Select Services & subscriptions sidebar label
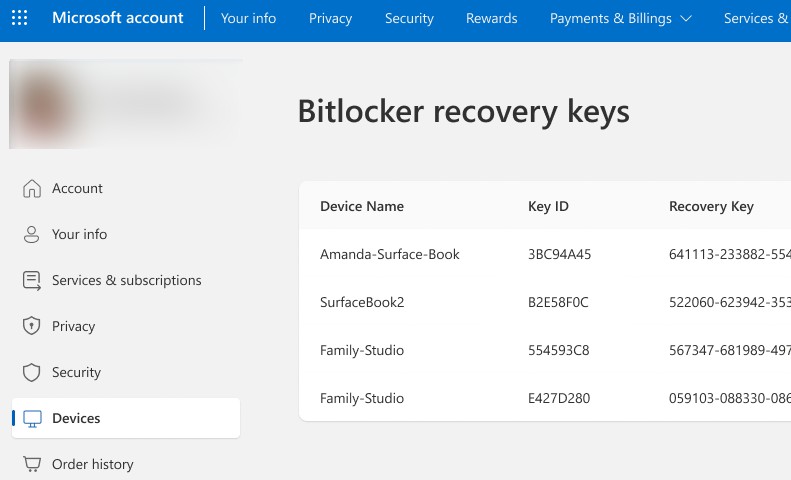The image size is (791, 480). pyautogui.click(x=127, y=280)
